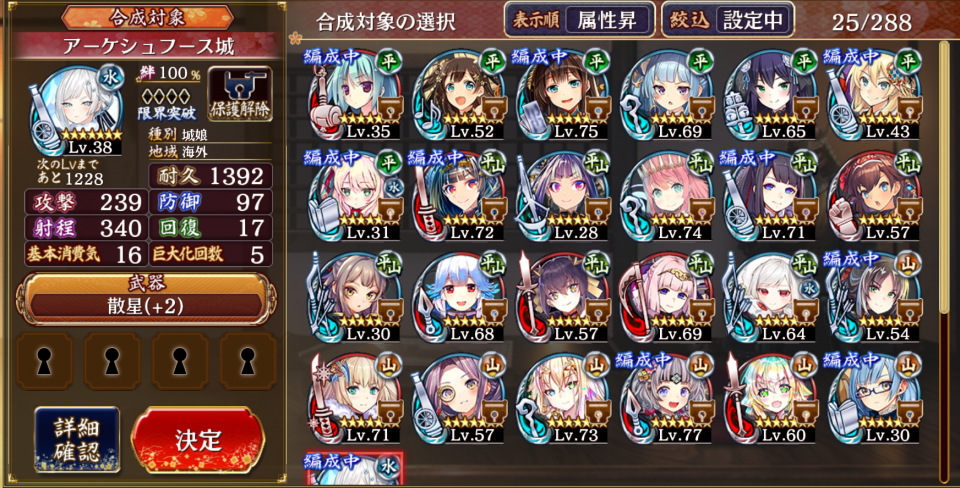Select the Lv.60 rainbow-haired character
This screenshot has height=488, width=960.
click(771, 398)
